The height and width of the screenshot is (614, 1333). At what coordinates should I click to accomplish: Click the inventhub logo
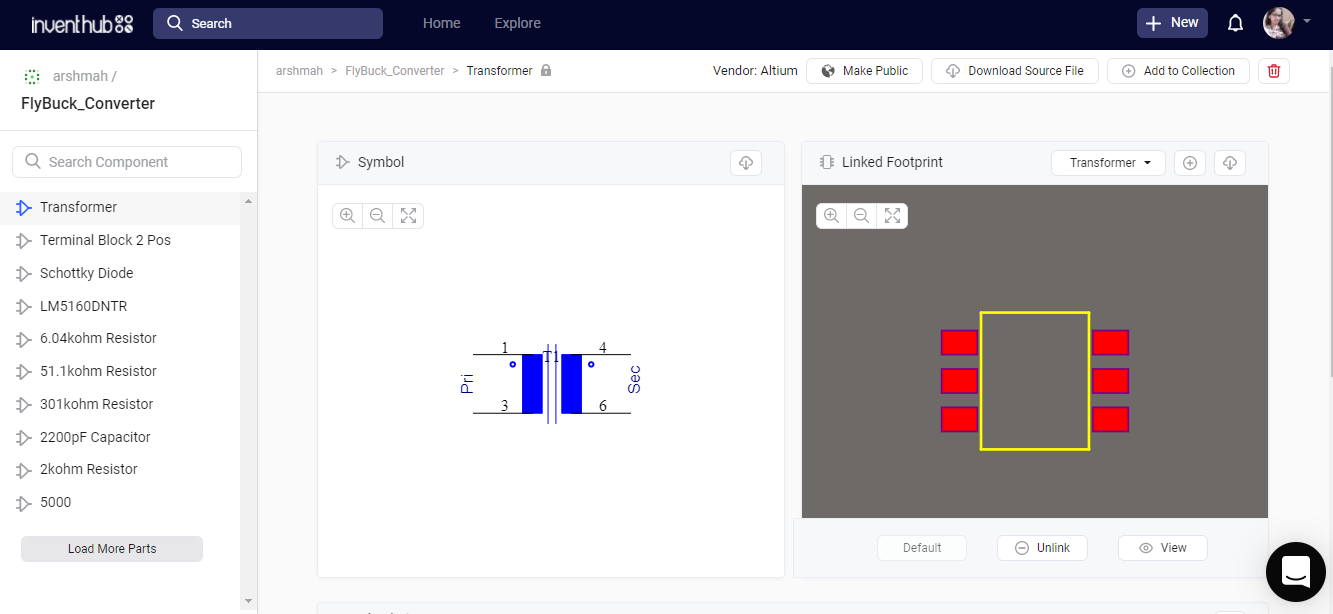tap(82, 24)
